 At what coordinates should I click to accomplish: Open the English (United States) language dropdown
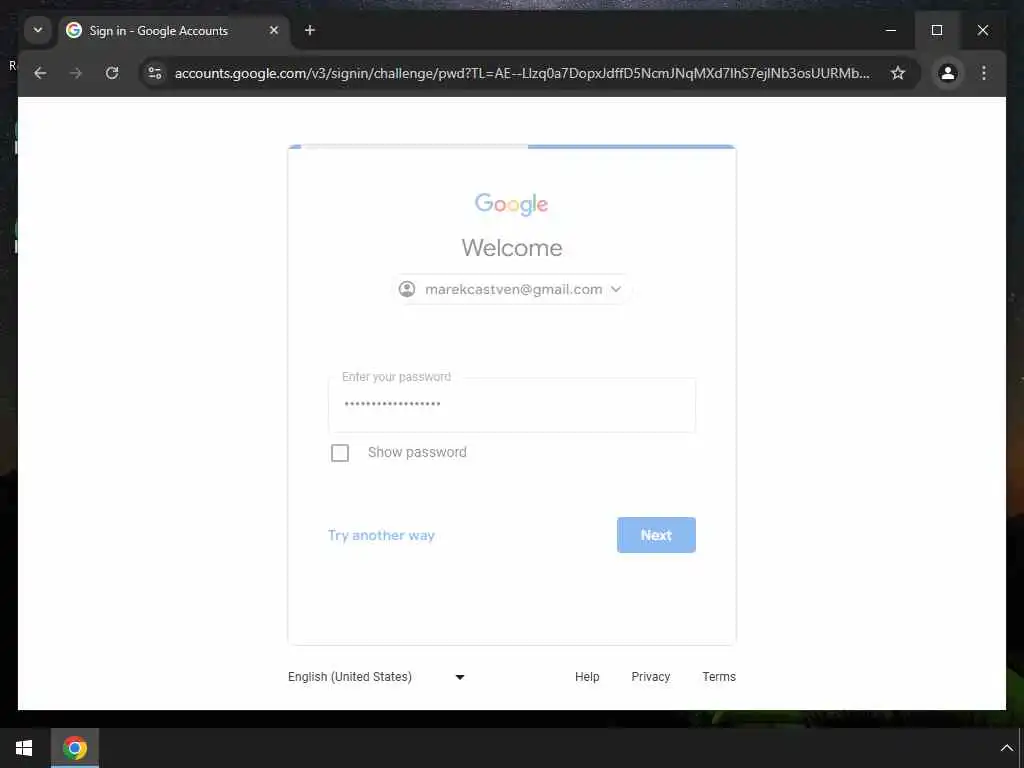pos(376,677)
